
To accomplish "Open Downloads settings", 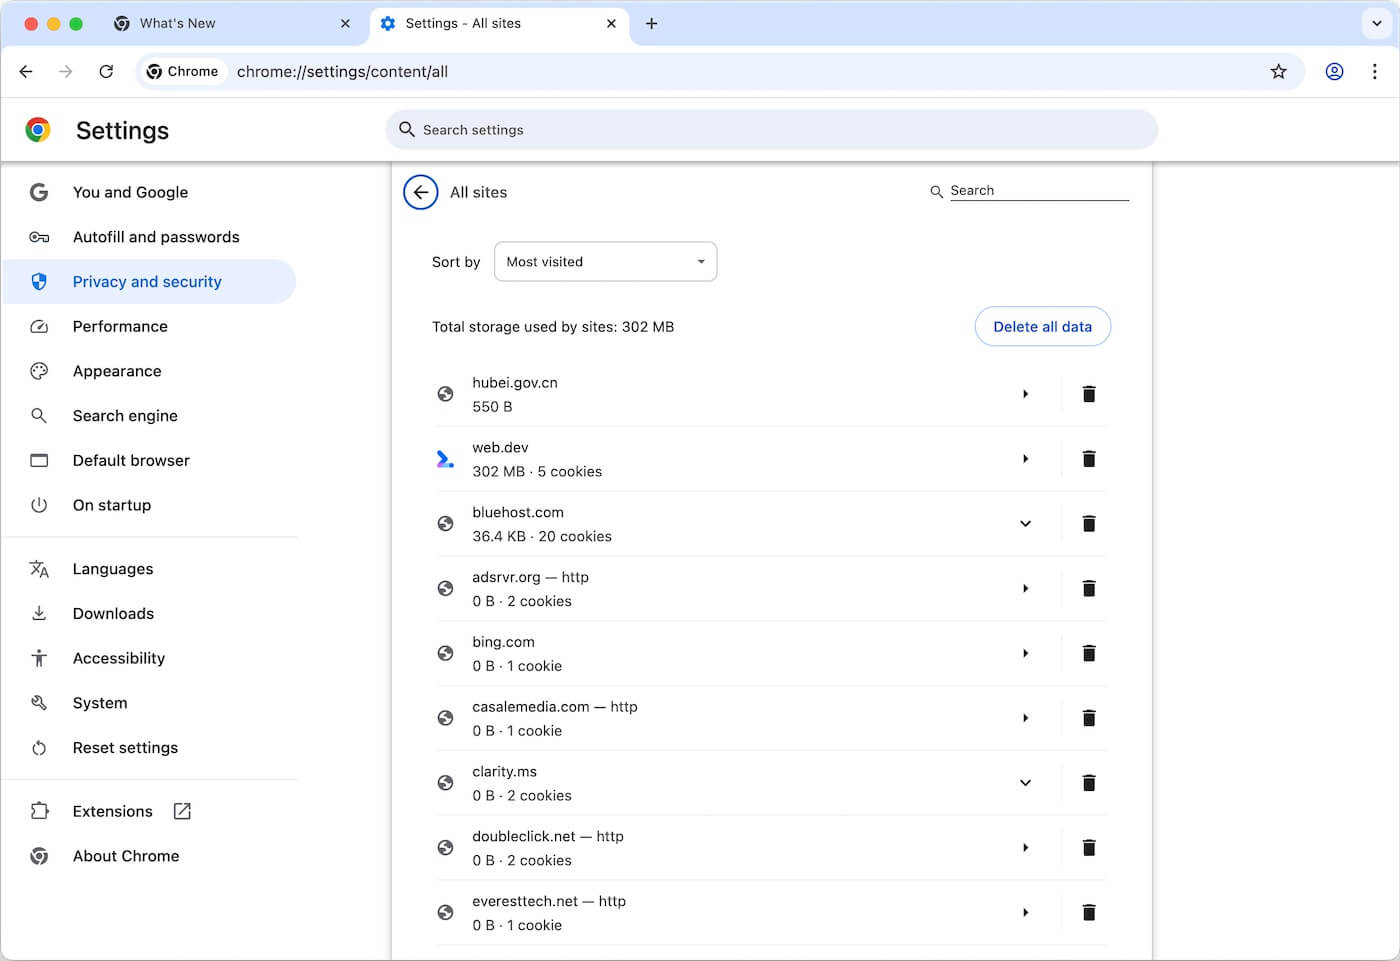I will pyautogui.click(x=150, y=613).
